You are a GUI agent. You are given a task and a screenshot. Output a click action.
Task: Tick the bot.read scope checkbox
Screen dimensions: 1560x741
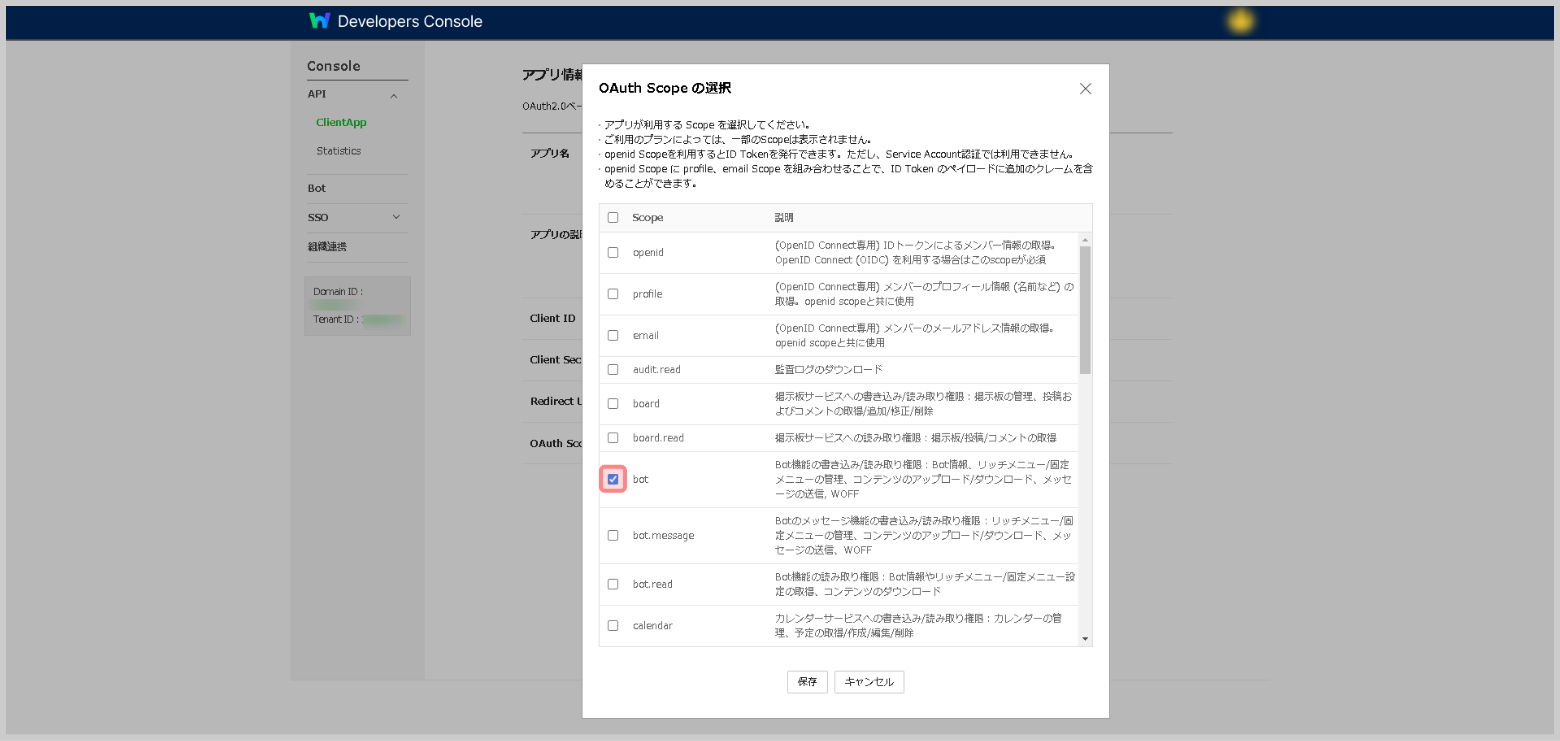coord(613,584)
